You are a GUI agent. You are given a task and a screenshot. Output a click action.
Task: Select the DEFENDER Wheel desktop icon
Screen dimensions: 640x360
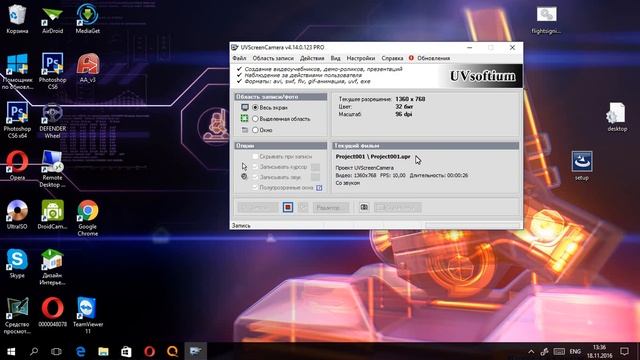tap(53, 120)
